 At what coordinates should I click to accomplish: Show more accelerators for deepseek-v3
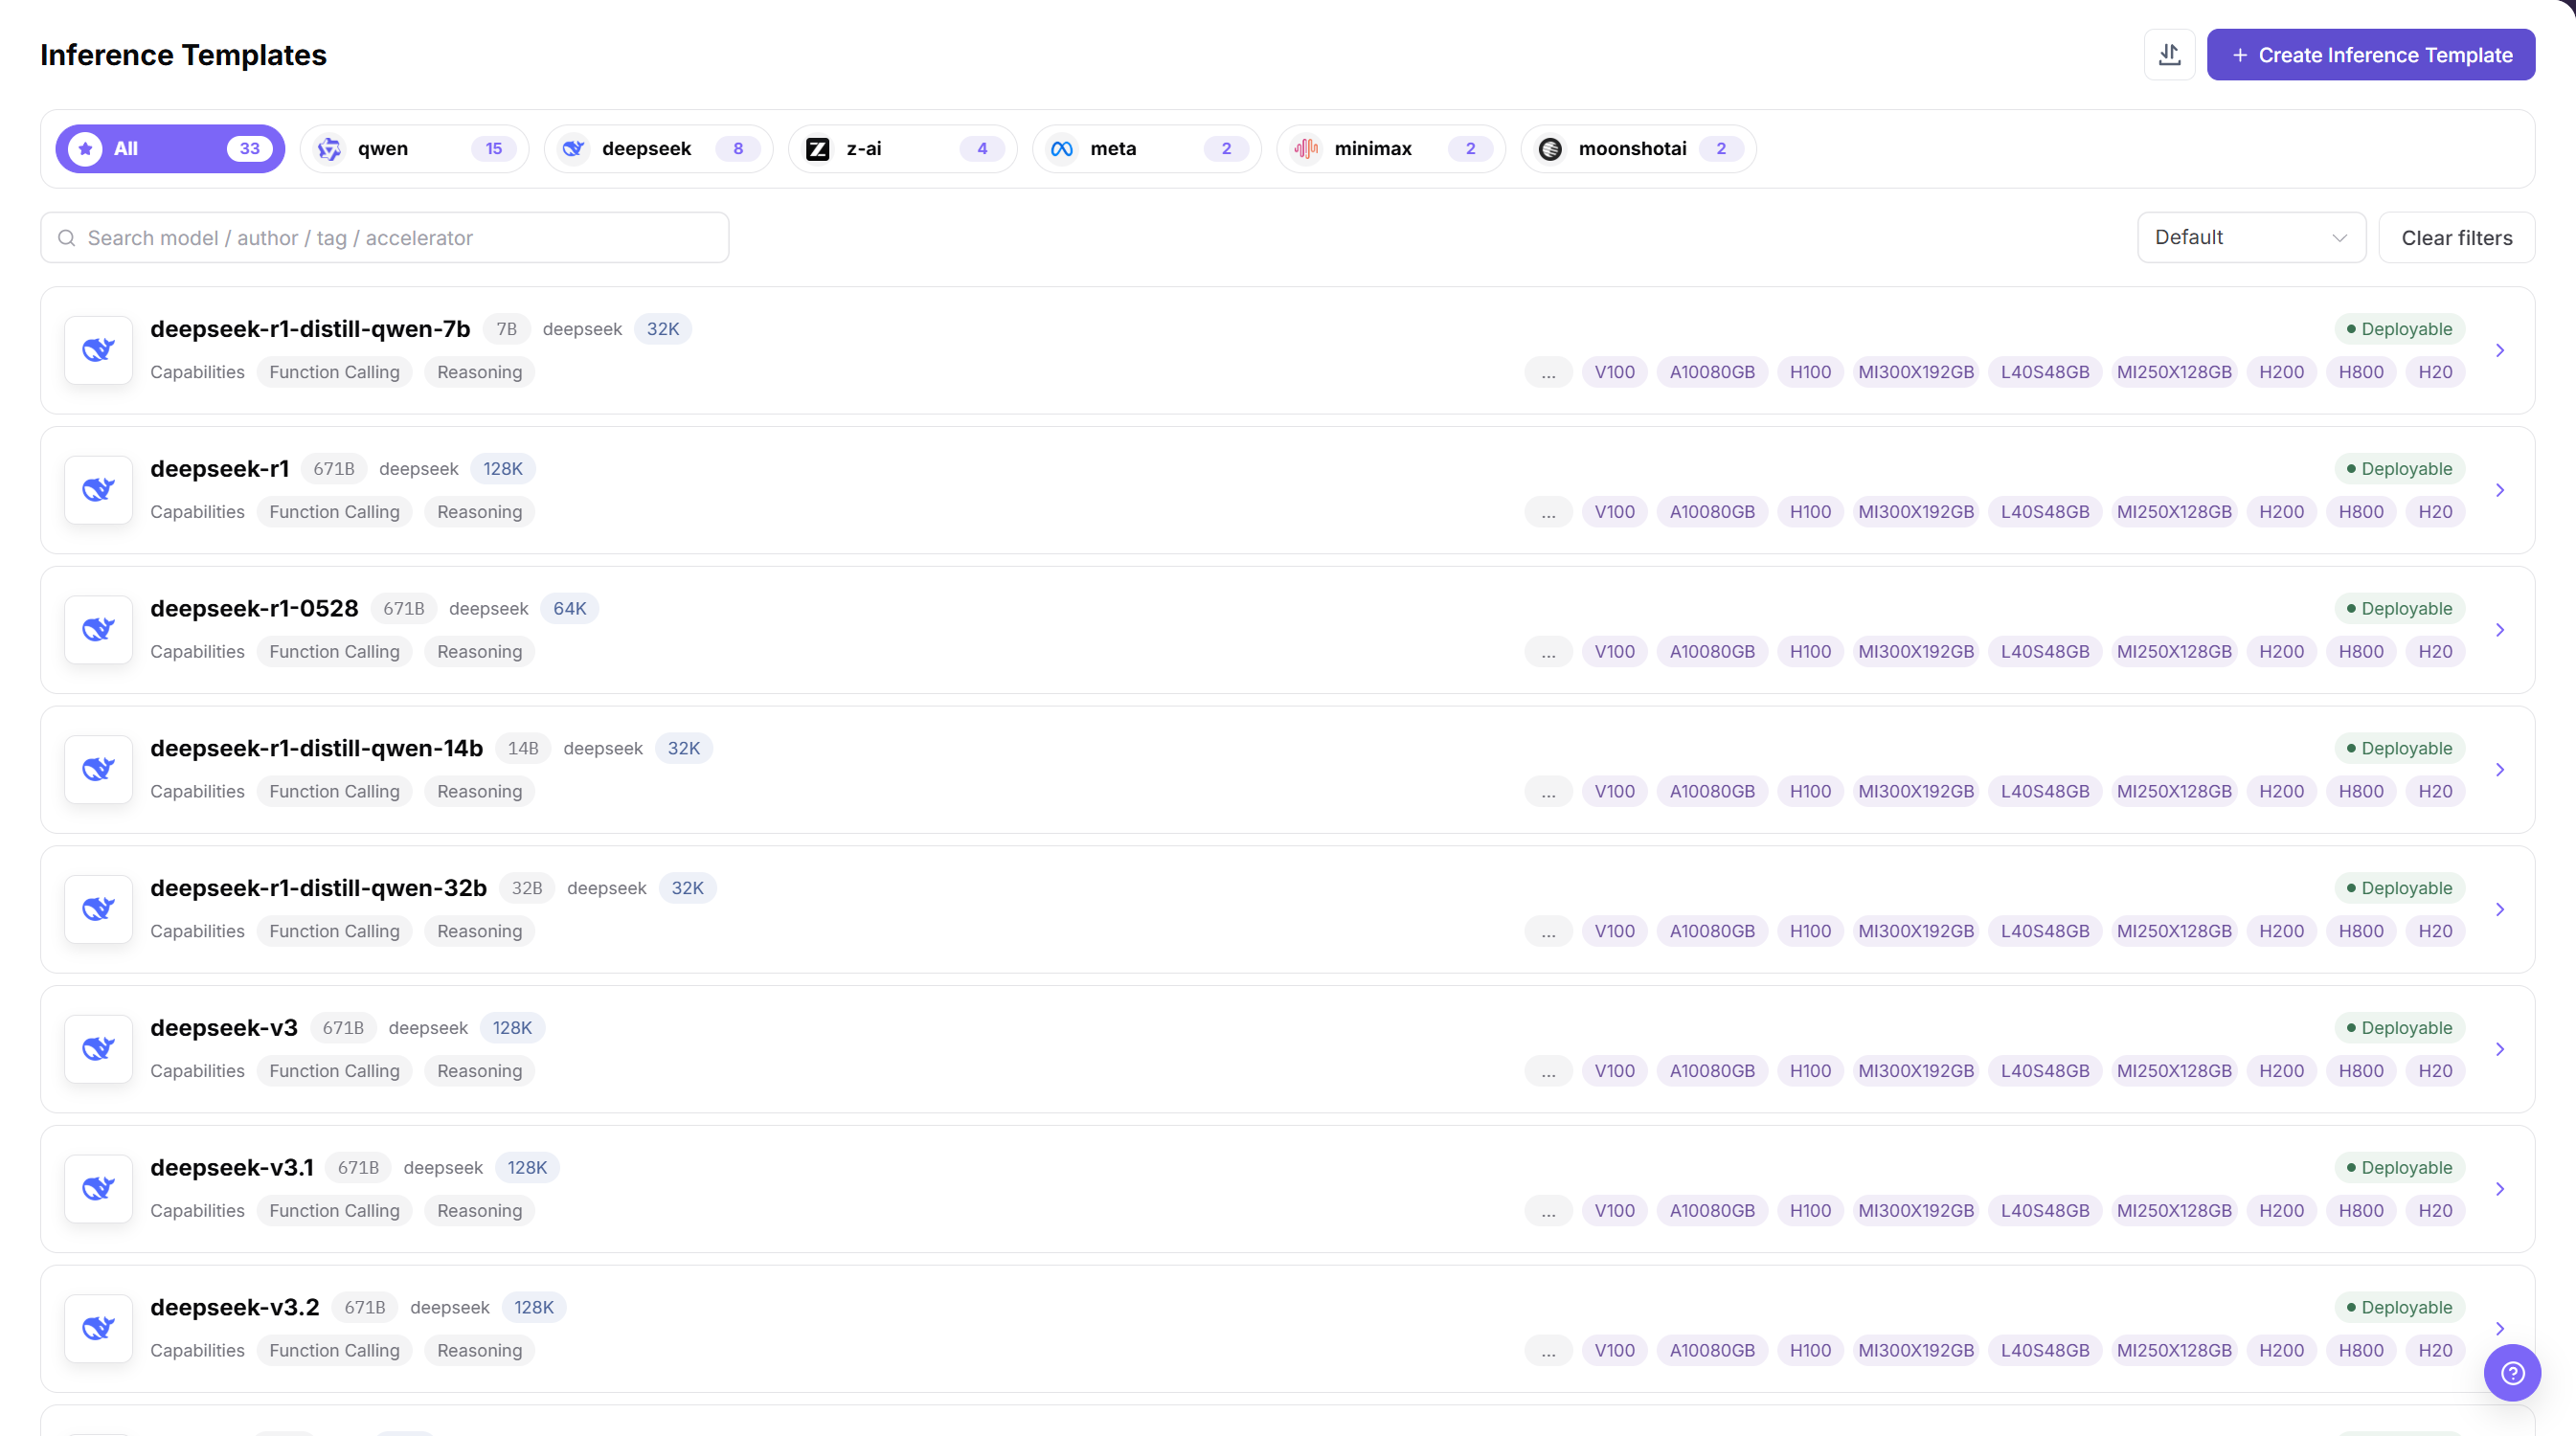[1548, 1071]
